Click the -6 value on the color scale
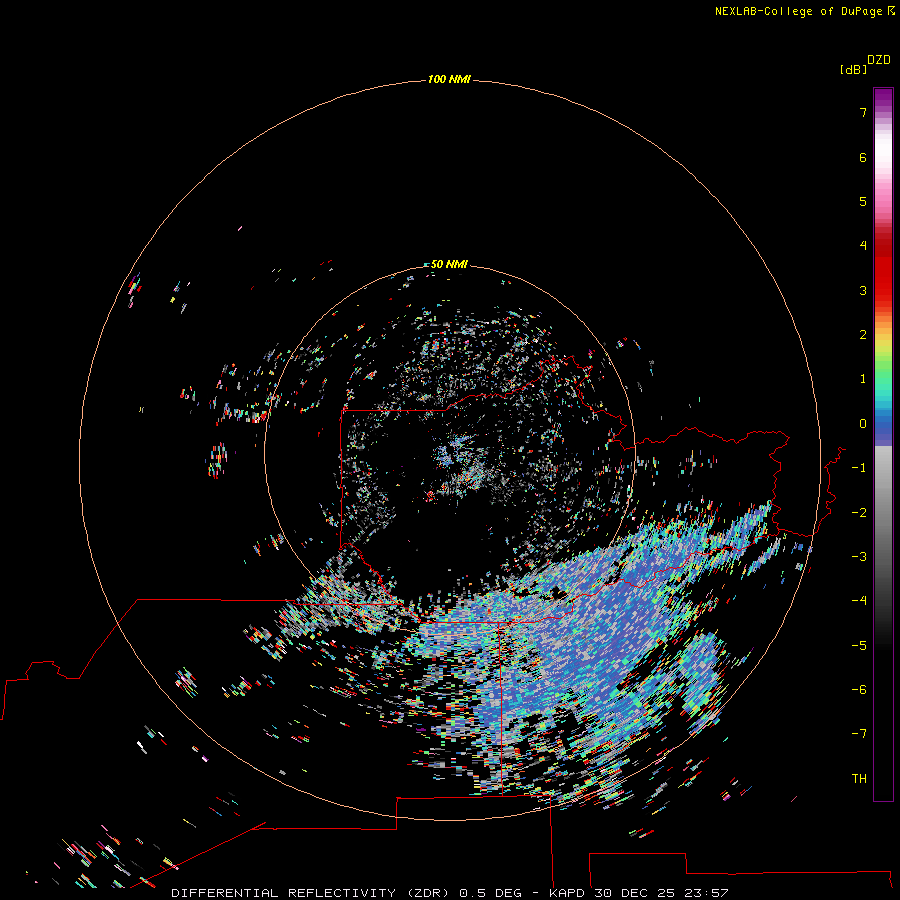 (x=859, y=690)
